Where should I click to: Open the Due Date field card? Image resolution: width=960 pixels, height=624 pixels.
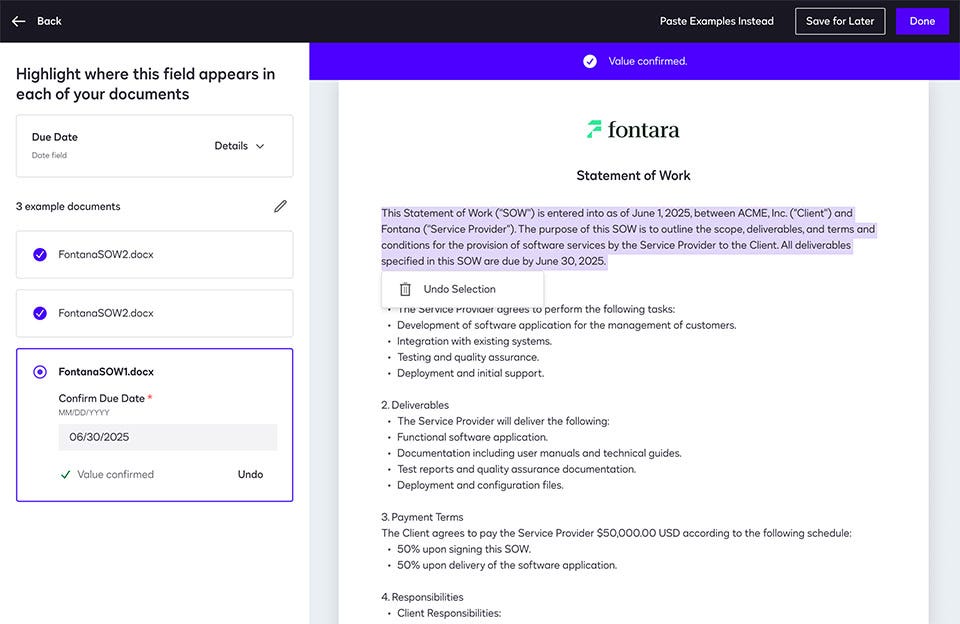[154, 145]
